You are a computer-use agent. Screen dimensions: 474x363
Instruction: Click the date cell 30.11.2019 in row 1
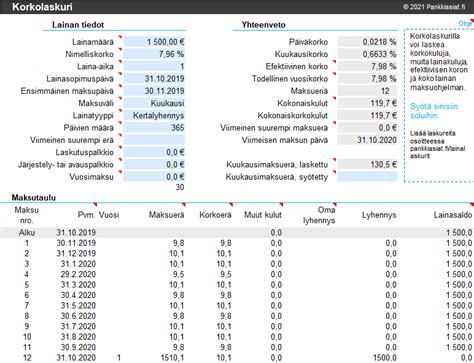pos(76,243)
